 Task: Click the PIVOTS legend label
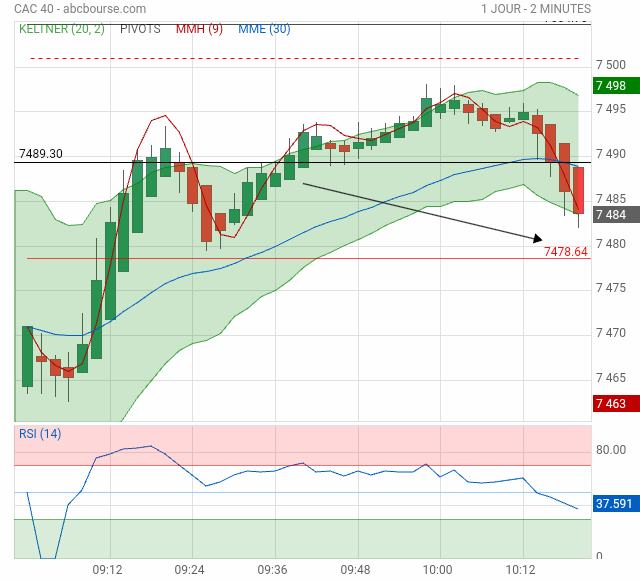point(140,29)
